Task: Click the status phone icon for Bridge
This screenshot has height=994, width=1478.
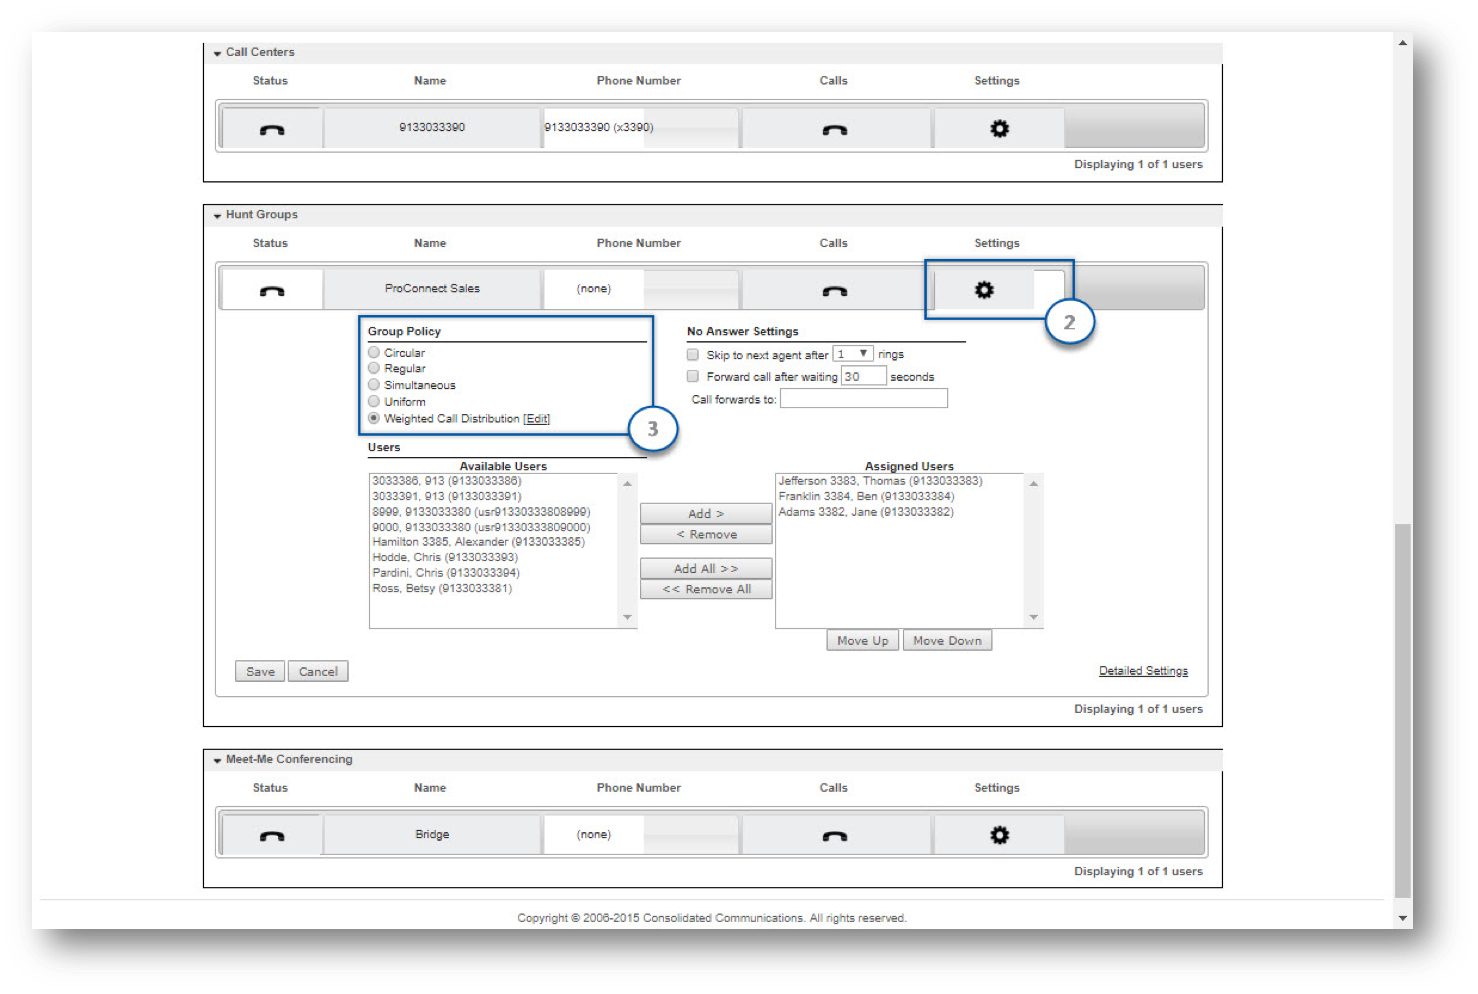Action: 272,836
